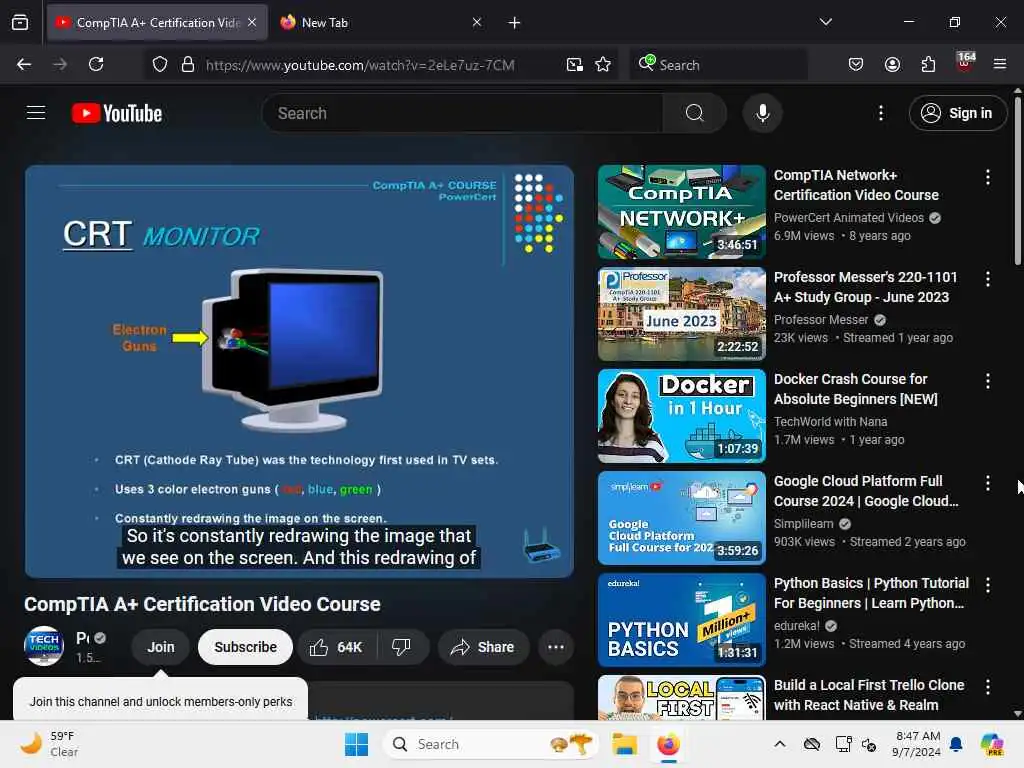The width and height of the screenshot is (1024, 768).
Task: Open Google Cloud Platform course thumbnail
Action: click(682, 518)
